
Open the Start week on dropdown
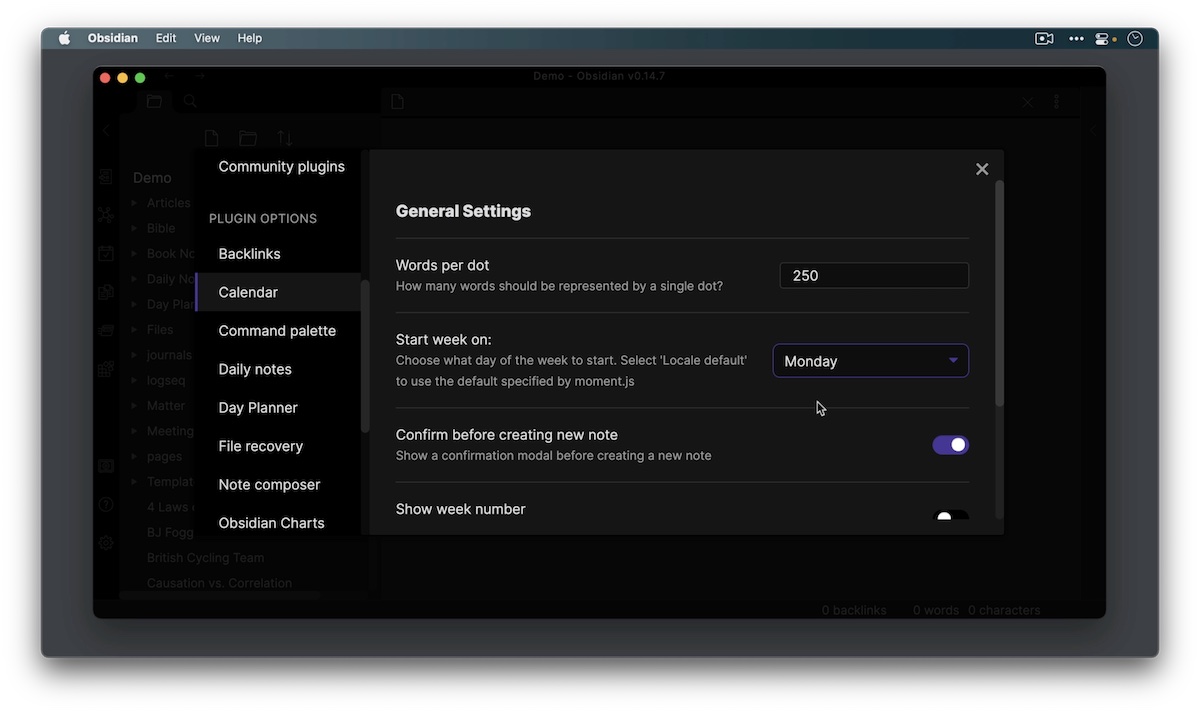871,361
